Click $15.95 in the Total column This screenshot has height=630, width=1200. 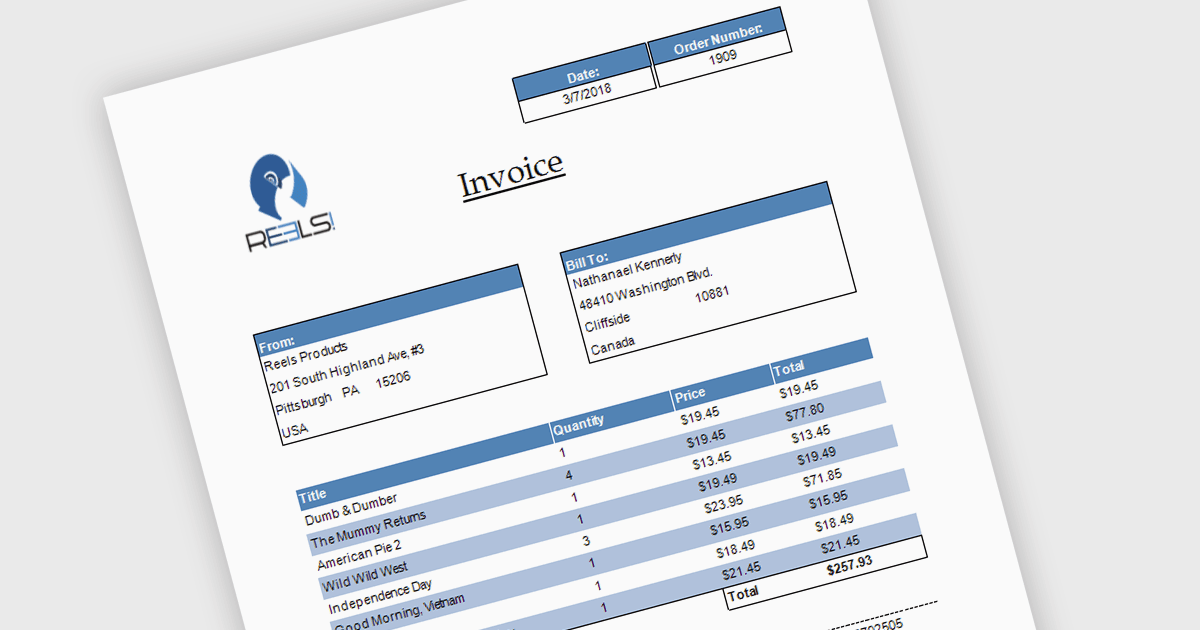coord(828,501)
